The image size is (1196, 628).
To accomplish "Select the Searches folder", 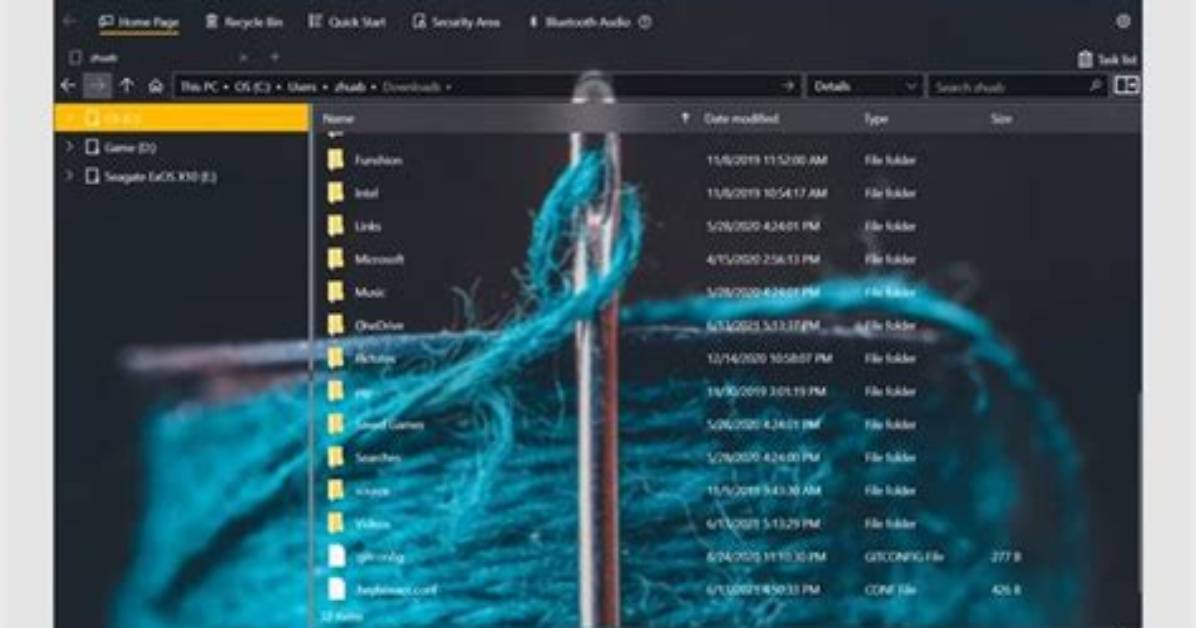I will pos(378,458).
